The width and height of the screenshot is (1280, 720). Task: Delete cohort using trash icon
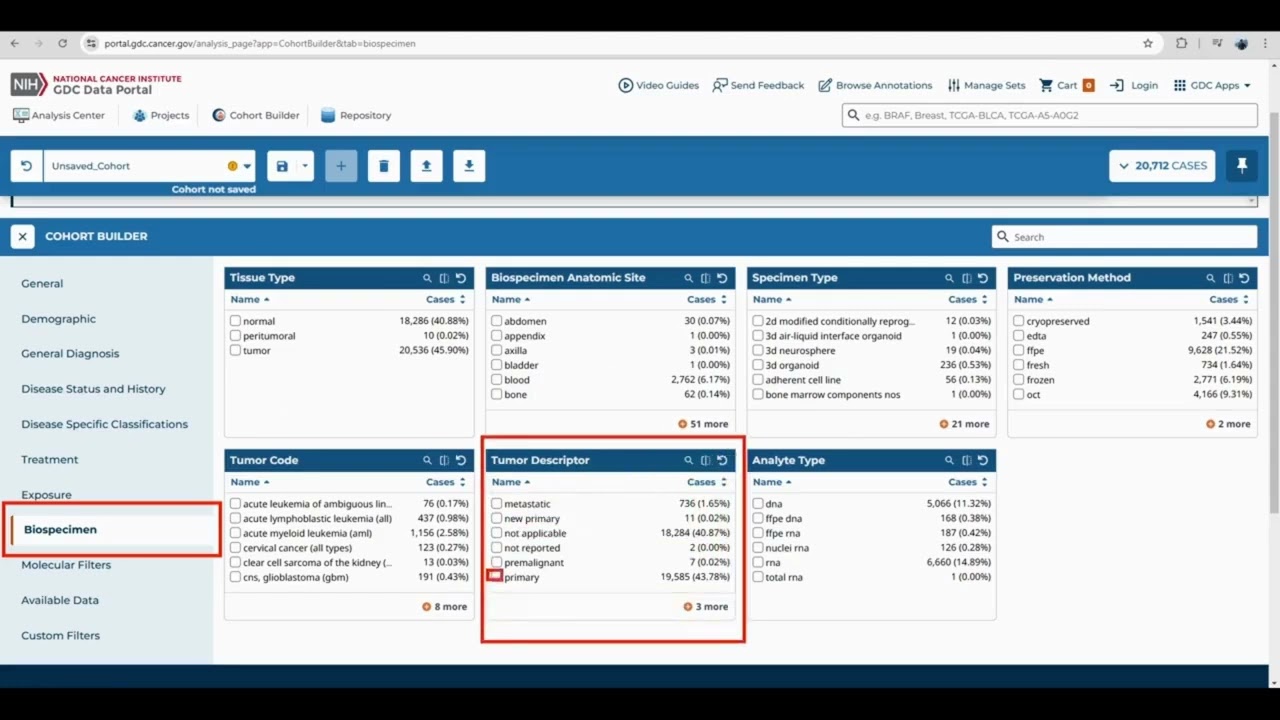pos(384,166)
